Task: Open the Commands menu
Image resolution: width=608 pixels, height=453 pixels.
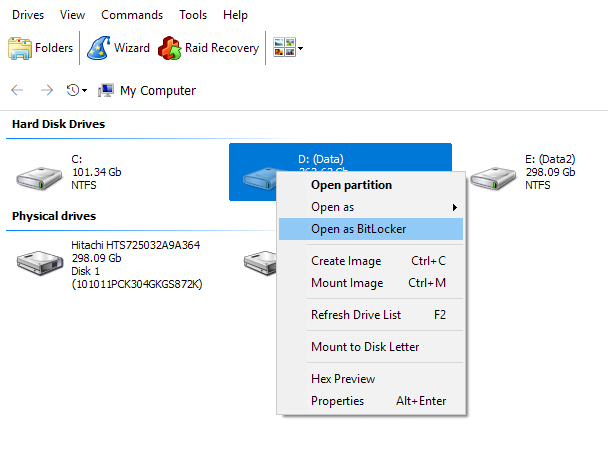Action: click(x=132, y=15)
